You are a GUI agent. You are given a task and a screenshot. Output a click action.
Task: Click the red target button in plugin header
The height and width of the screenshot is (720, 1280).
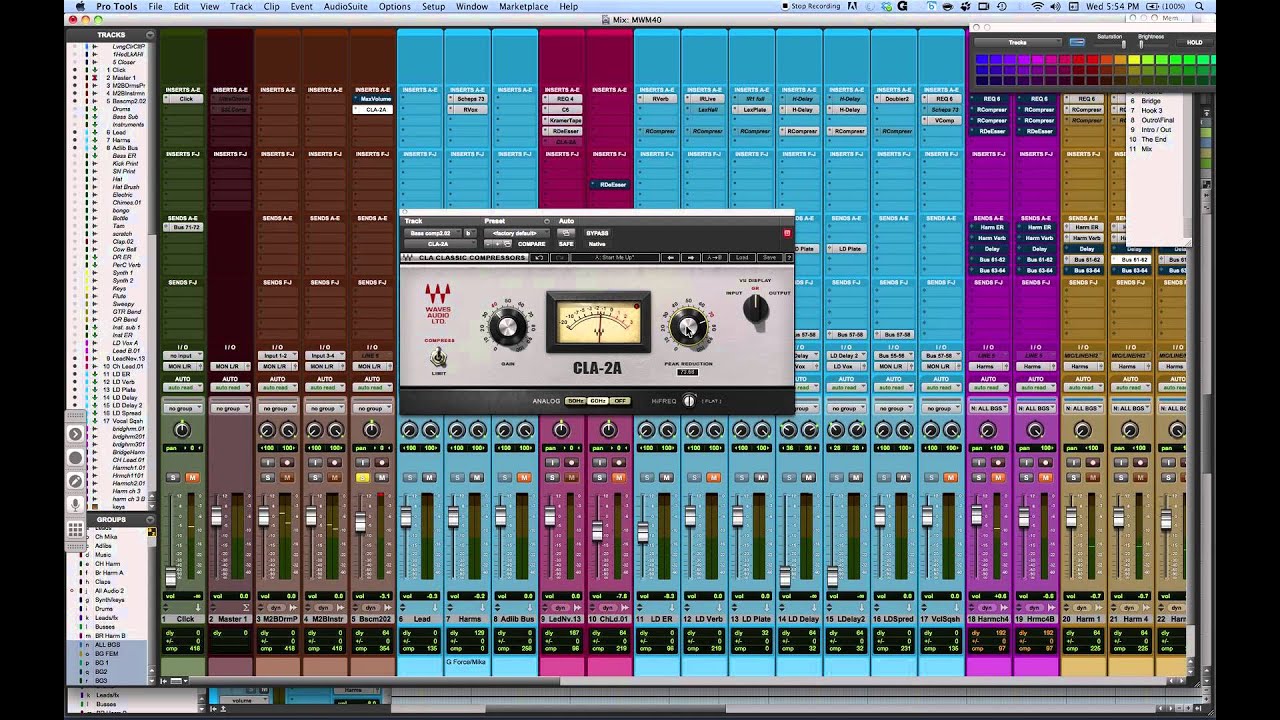click(787, 233)
